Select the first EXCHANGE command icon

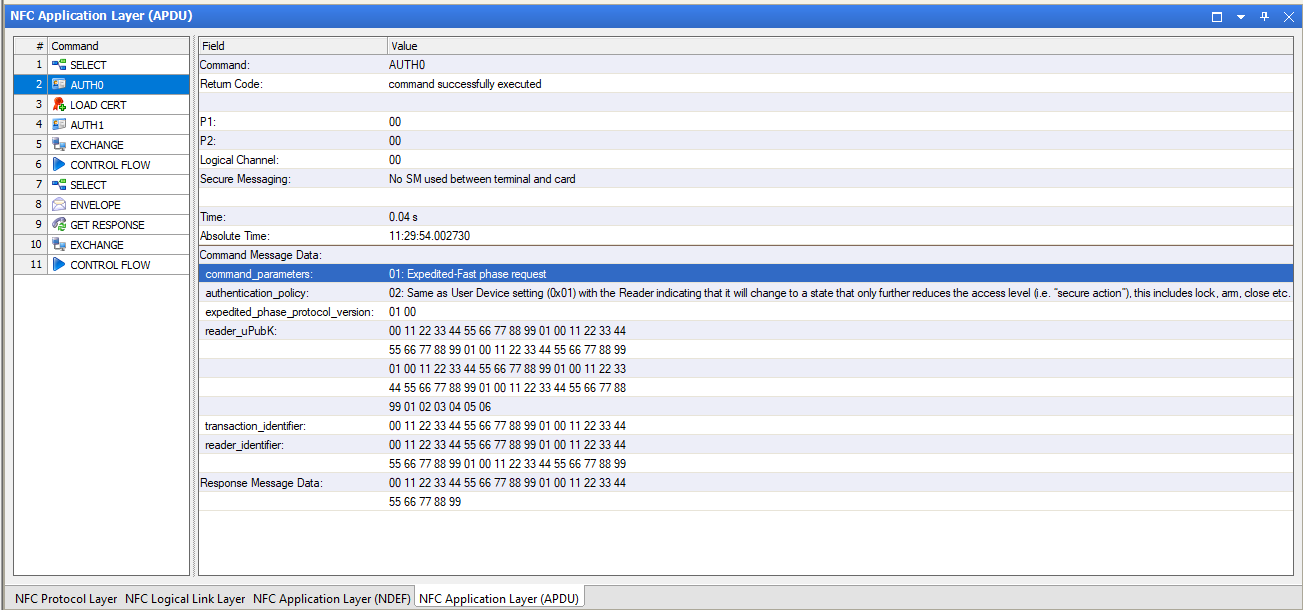tap(59, 145)
